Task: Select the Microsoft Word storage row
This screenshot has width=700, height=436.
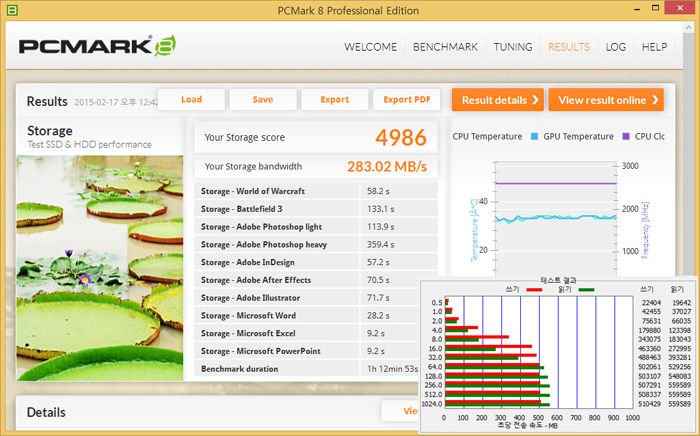Action: tap(308, 316)
